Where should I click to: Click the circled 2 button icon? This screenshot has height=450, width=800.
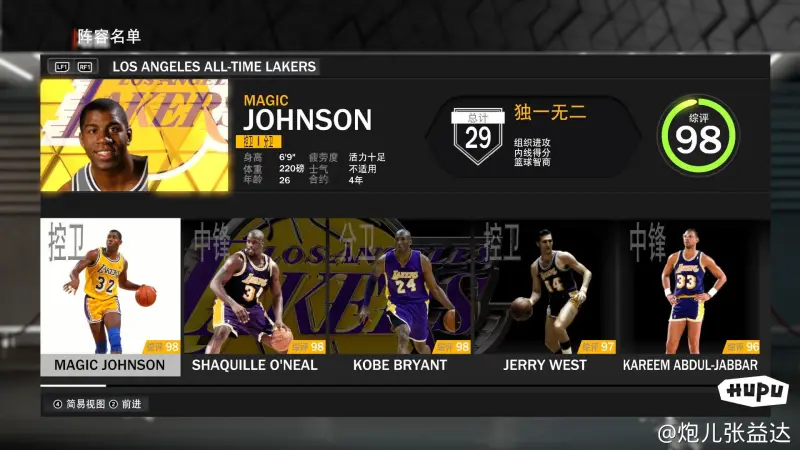coord(113,404)
